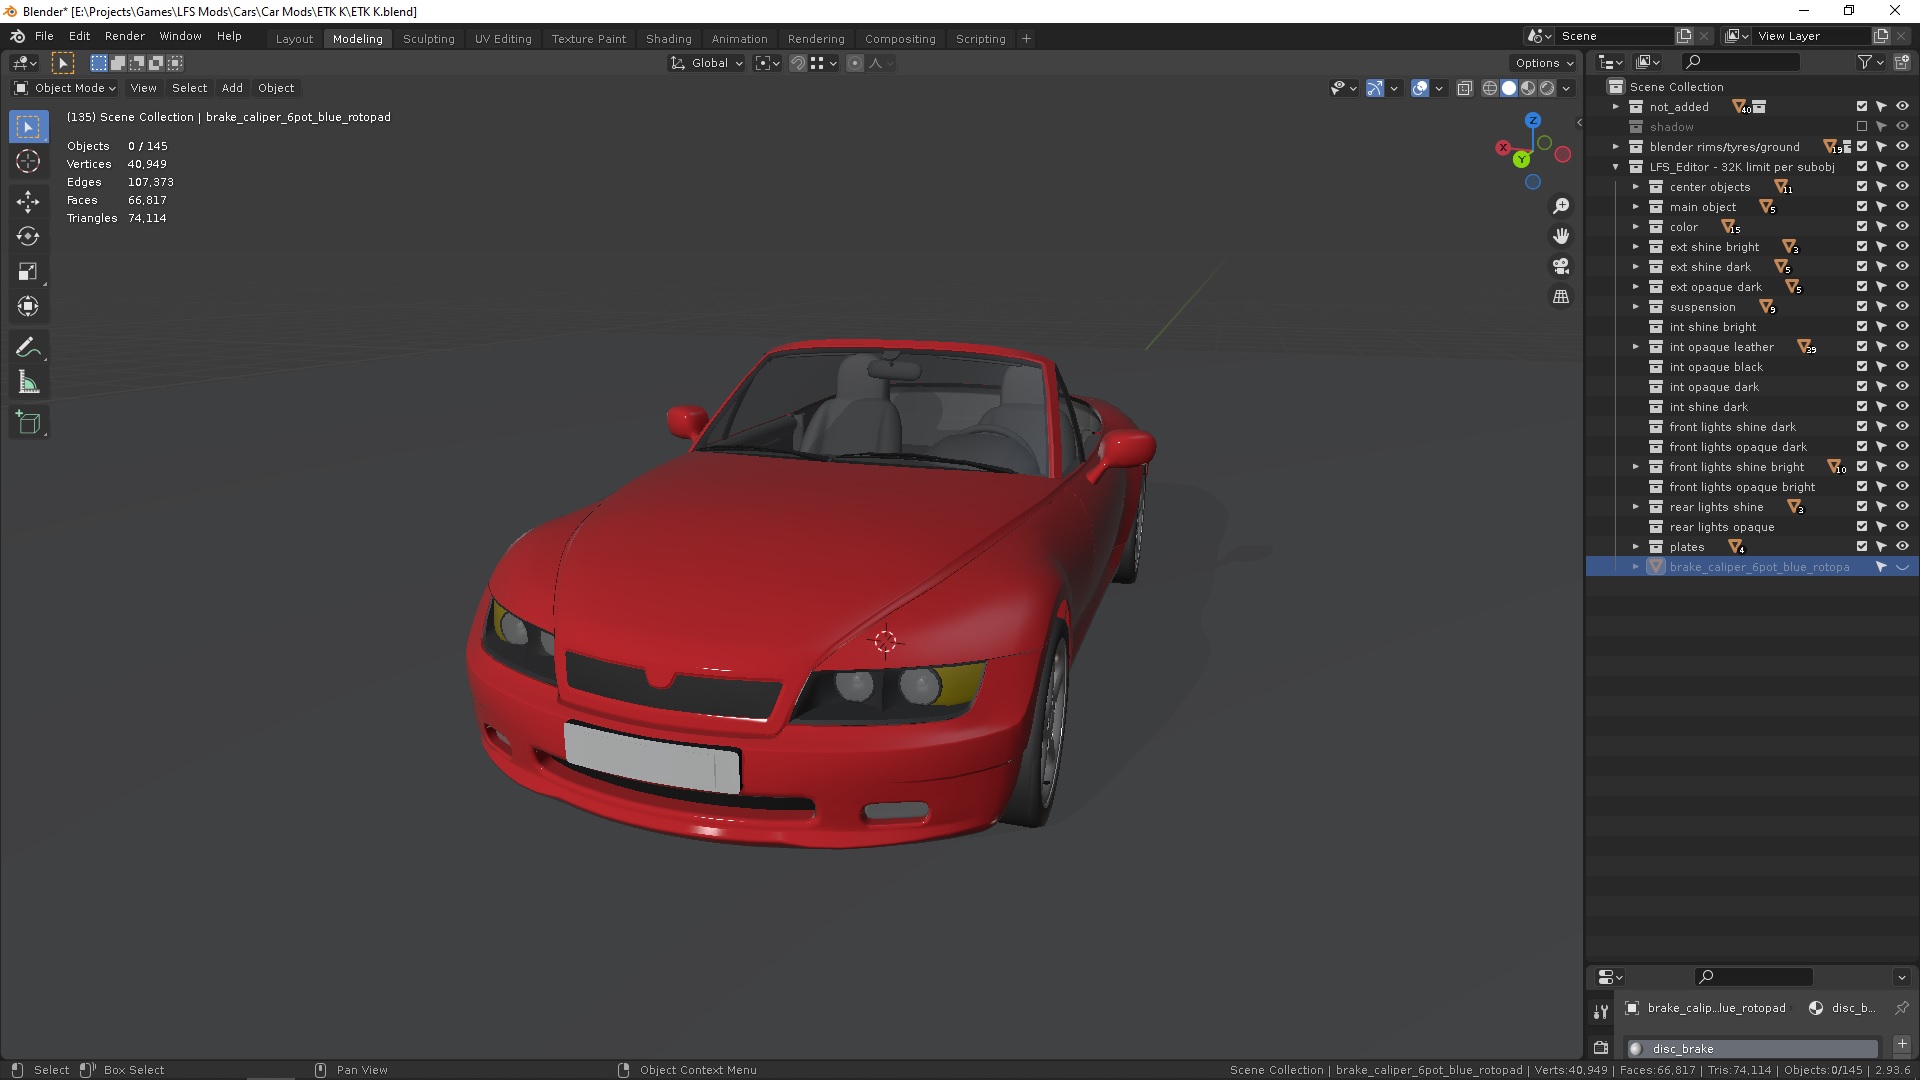
Task: Open the Render menu
Action: point(124,36)
